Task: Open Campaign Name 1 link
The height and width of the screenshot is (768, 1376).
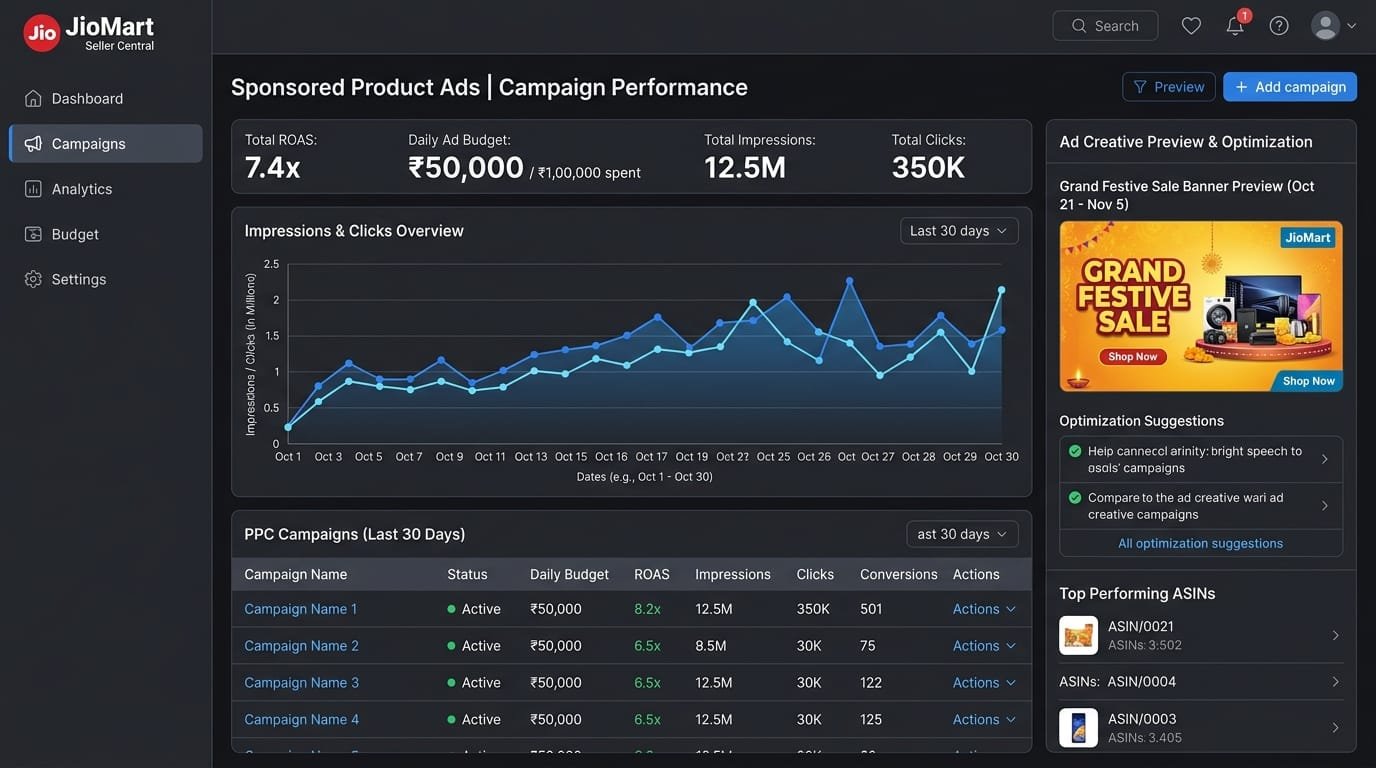Action: pyautogui.click(x=300, y=609)
